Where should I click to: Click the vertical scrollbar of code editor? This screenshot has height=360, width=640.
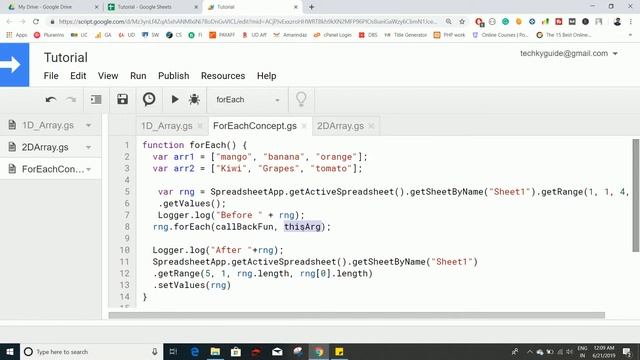(x=636, y=195)
